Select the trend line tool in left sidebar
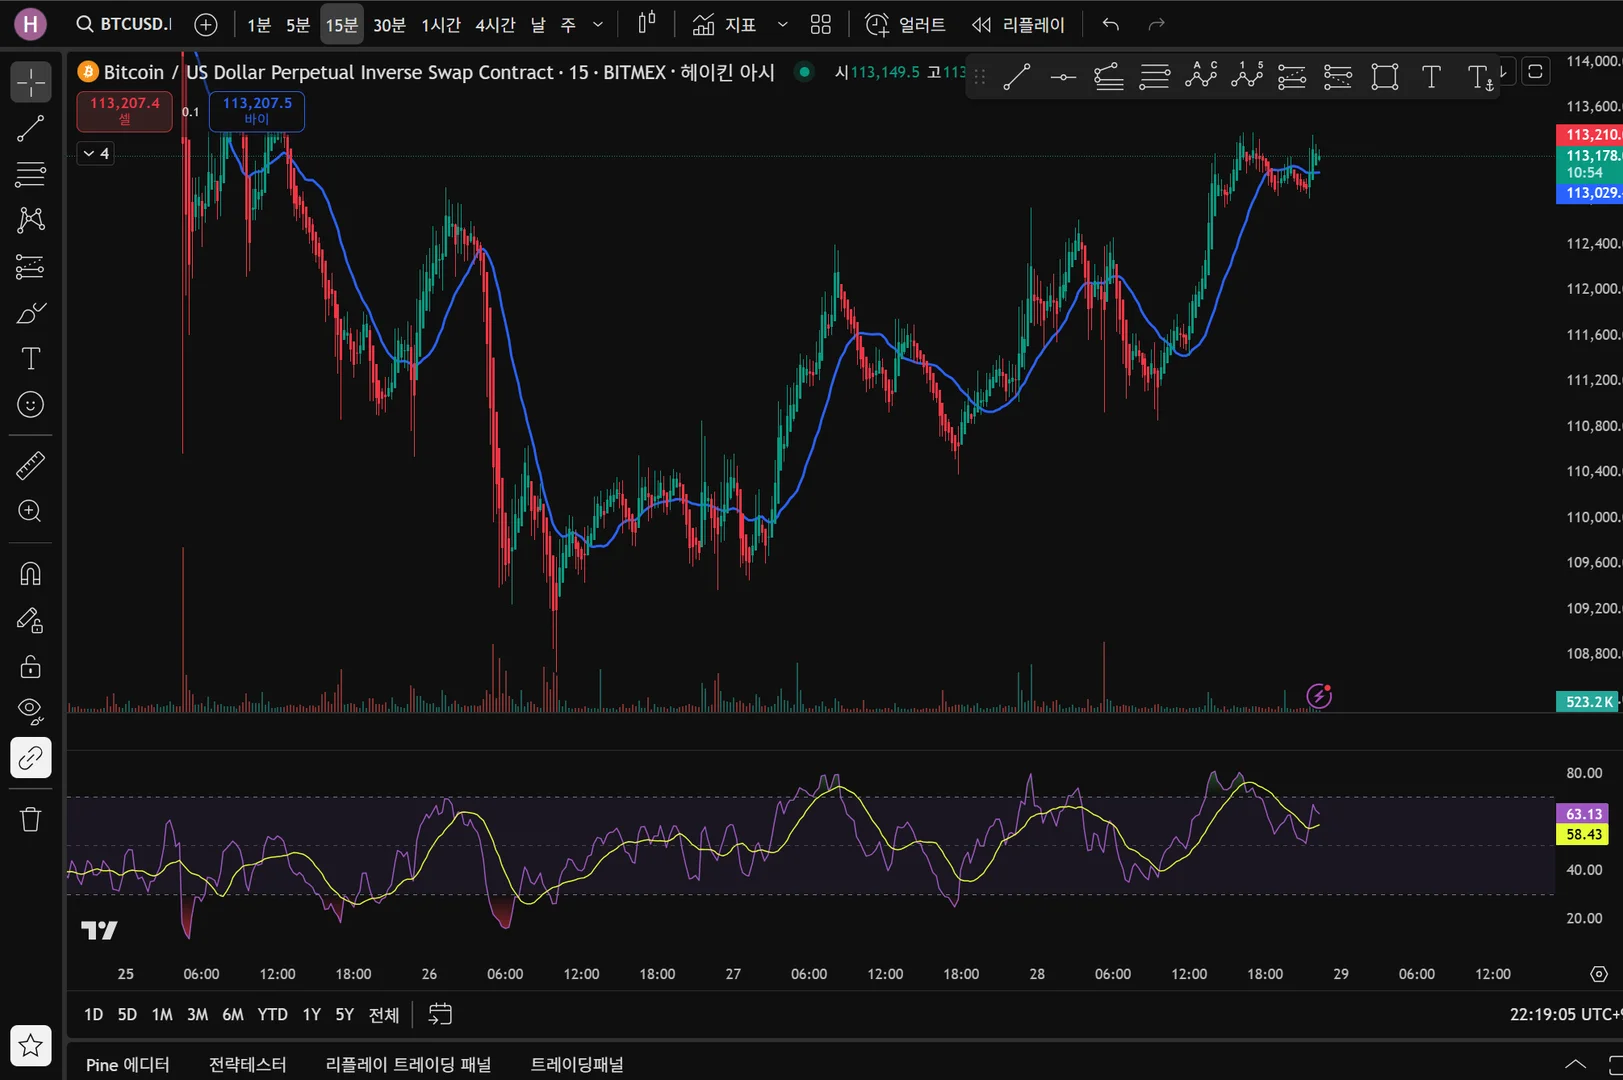This screenshot has width=1623, height=1080. pyautogui.click(x=30, y=128)
